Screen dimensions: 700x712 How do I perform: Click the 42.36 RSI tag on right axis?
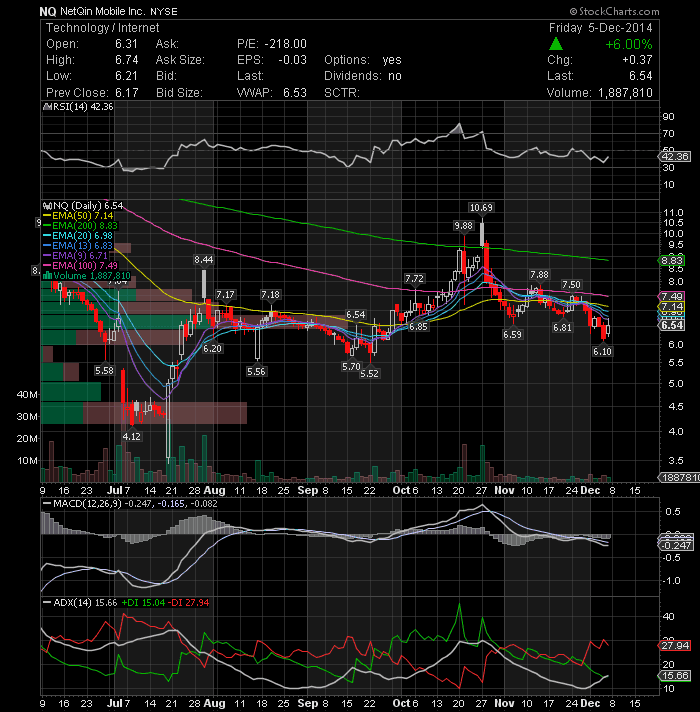click(675, 157)
